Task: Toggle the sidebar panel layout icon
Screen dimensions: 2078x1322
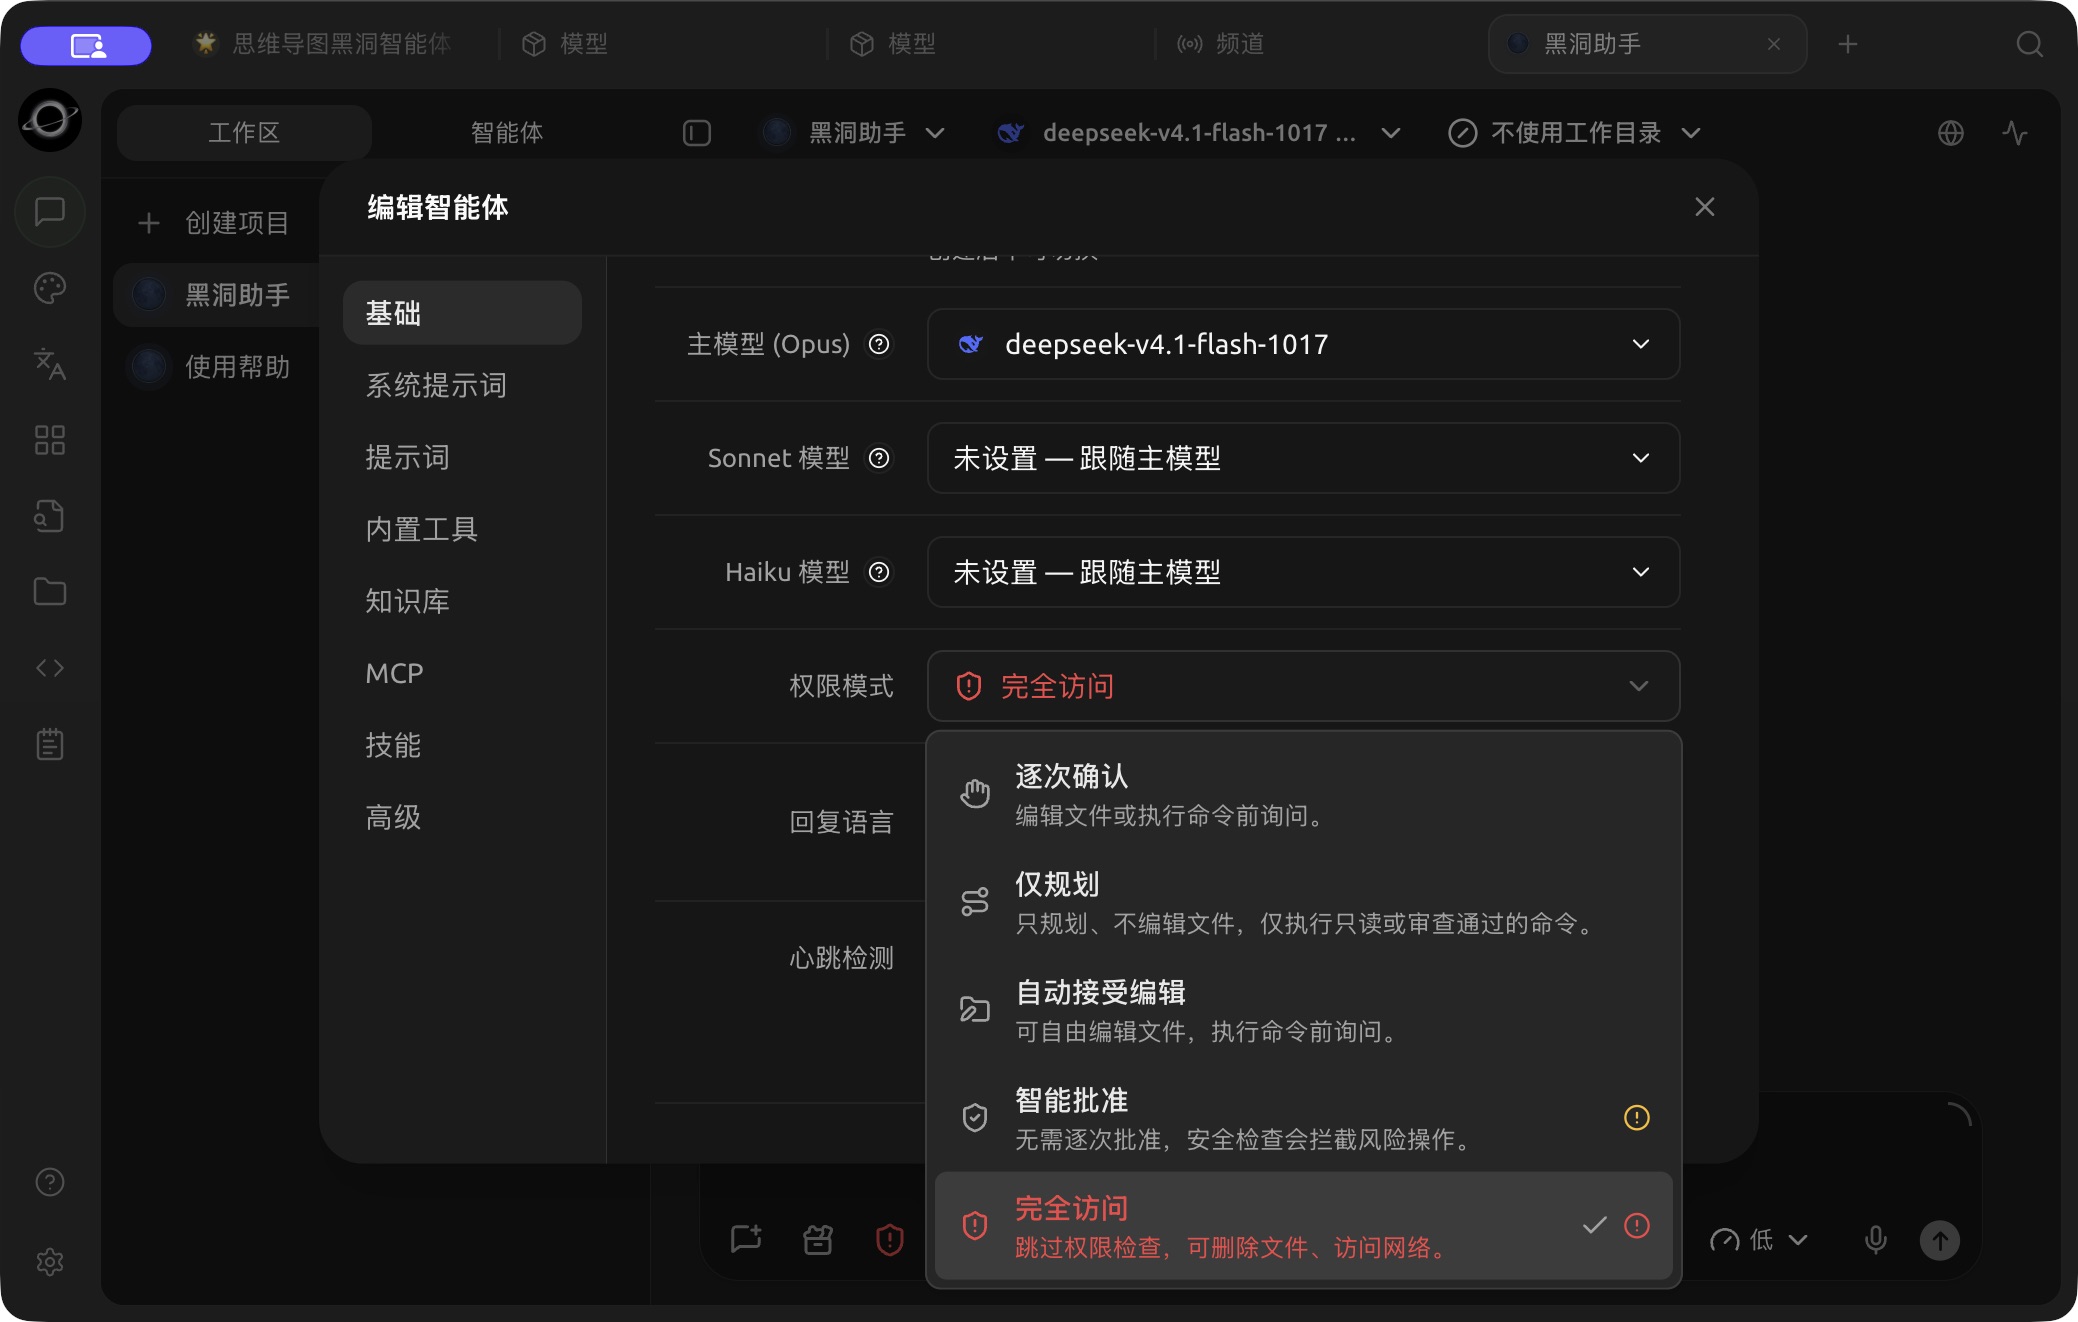Action: [x=697, y=133]
